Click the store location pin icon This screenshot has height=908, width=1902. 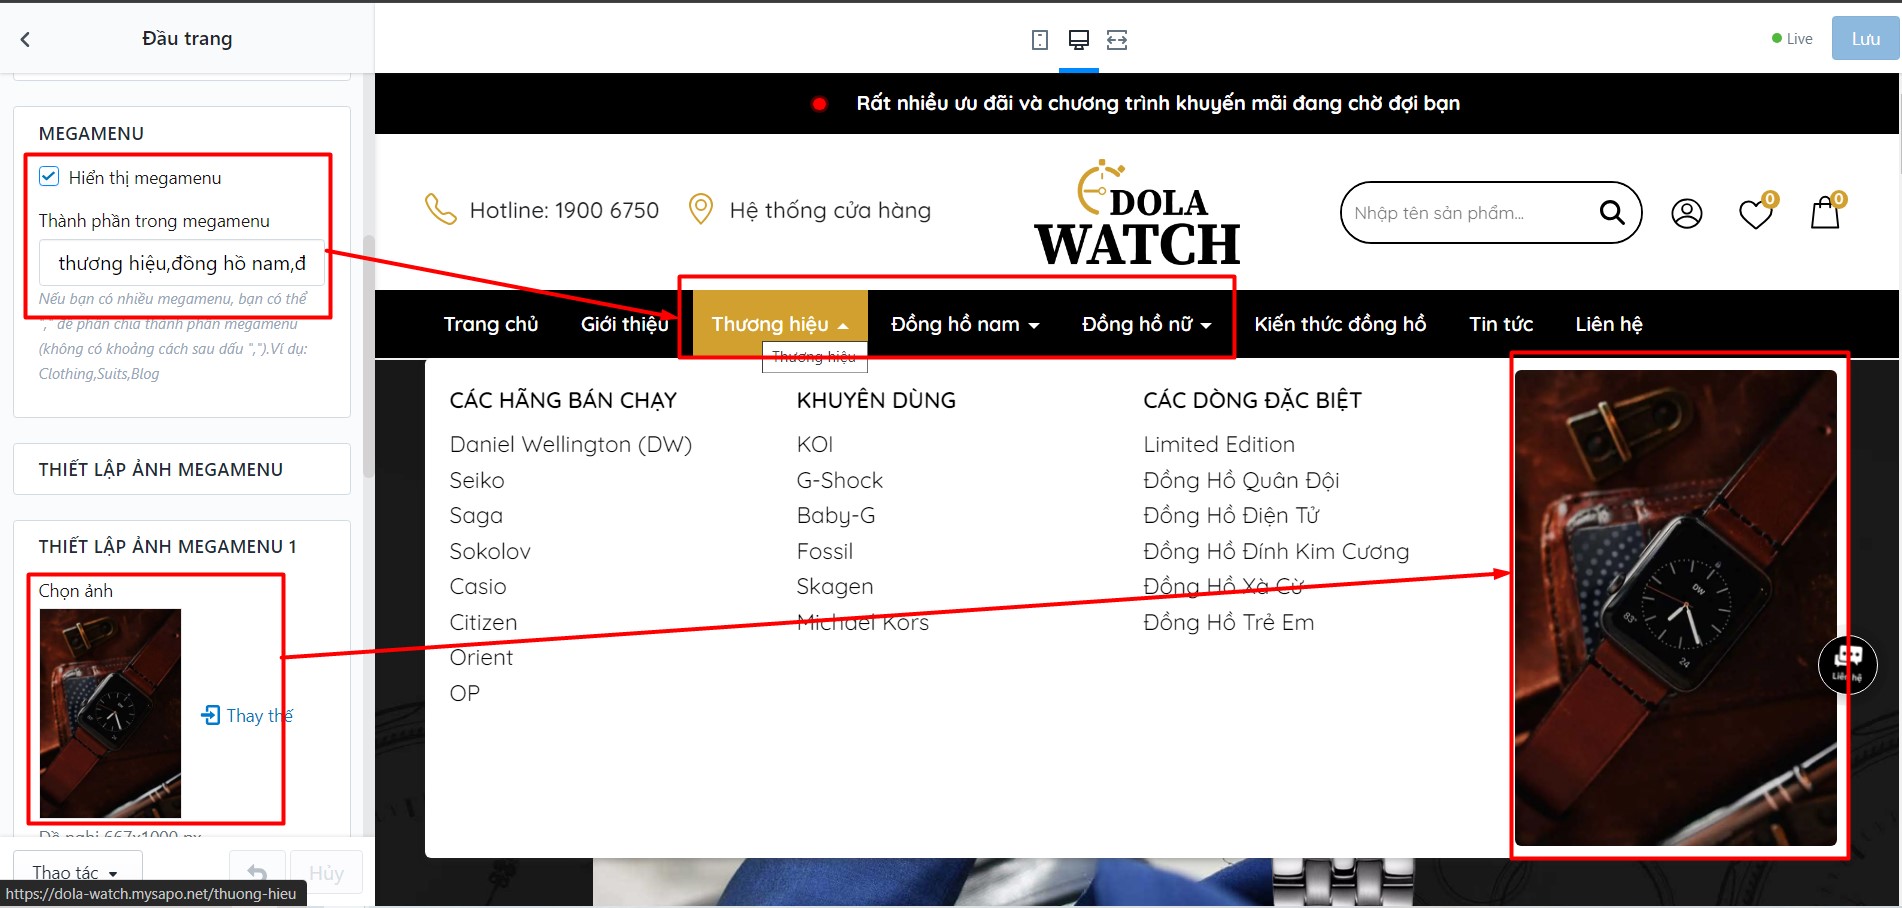click(x=701, y=209)
